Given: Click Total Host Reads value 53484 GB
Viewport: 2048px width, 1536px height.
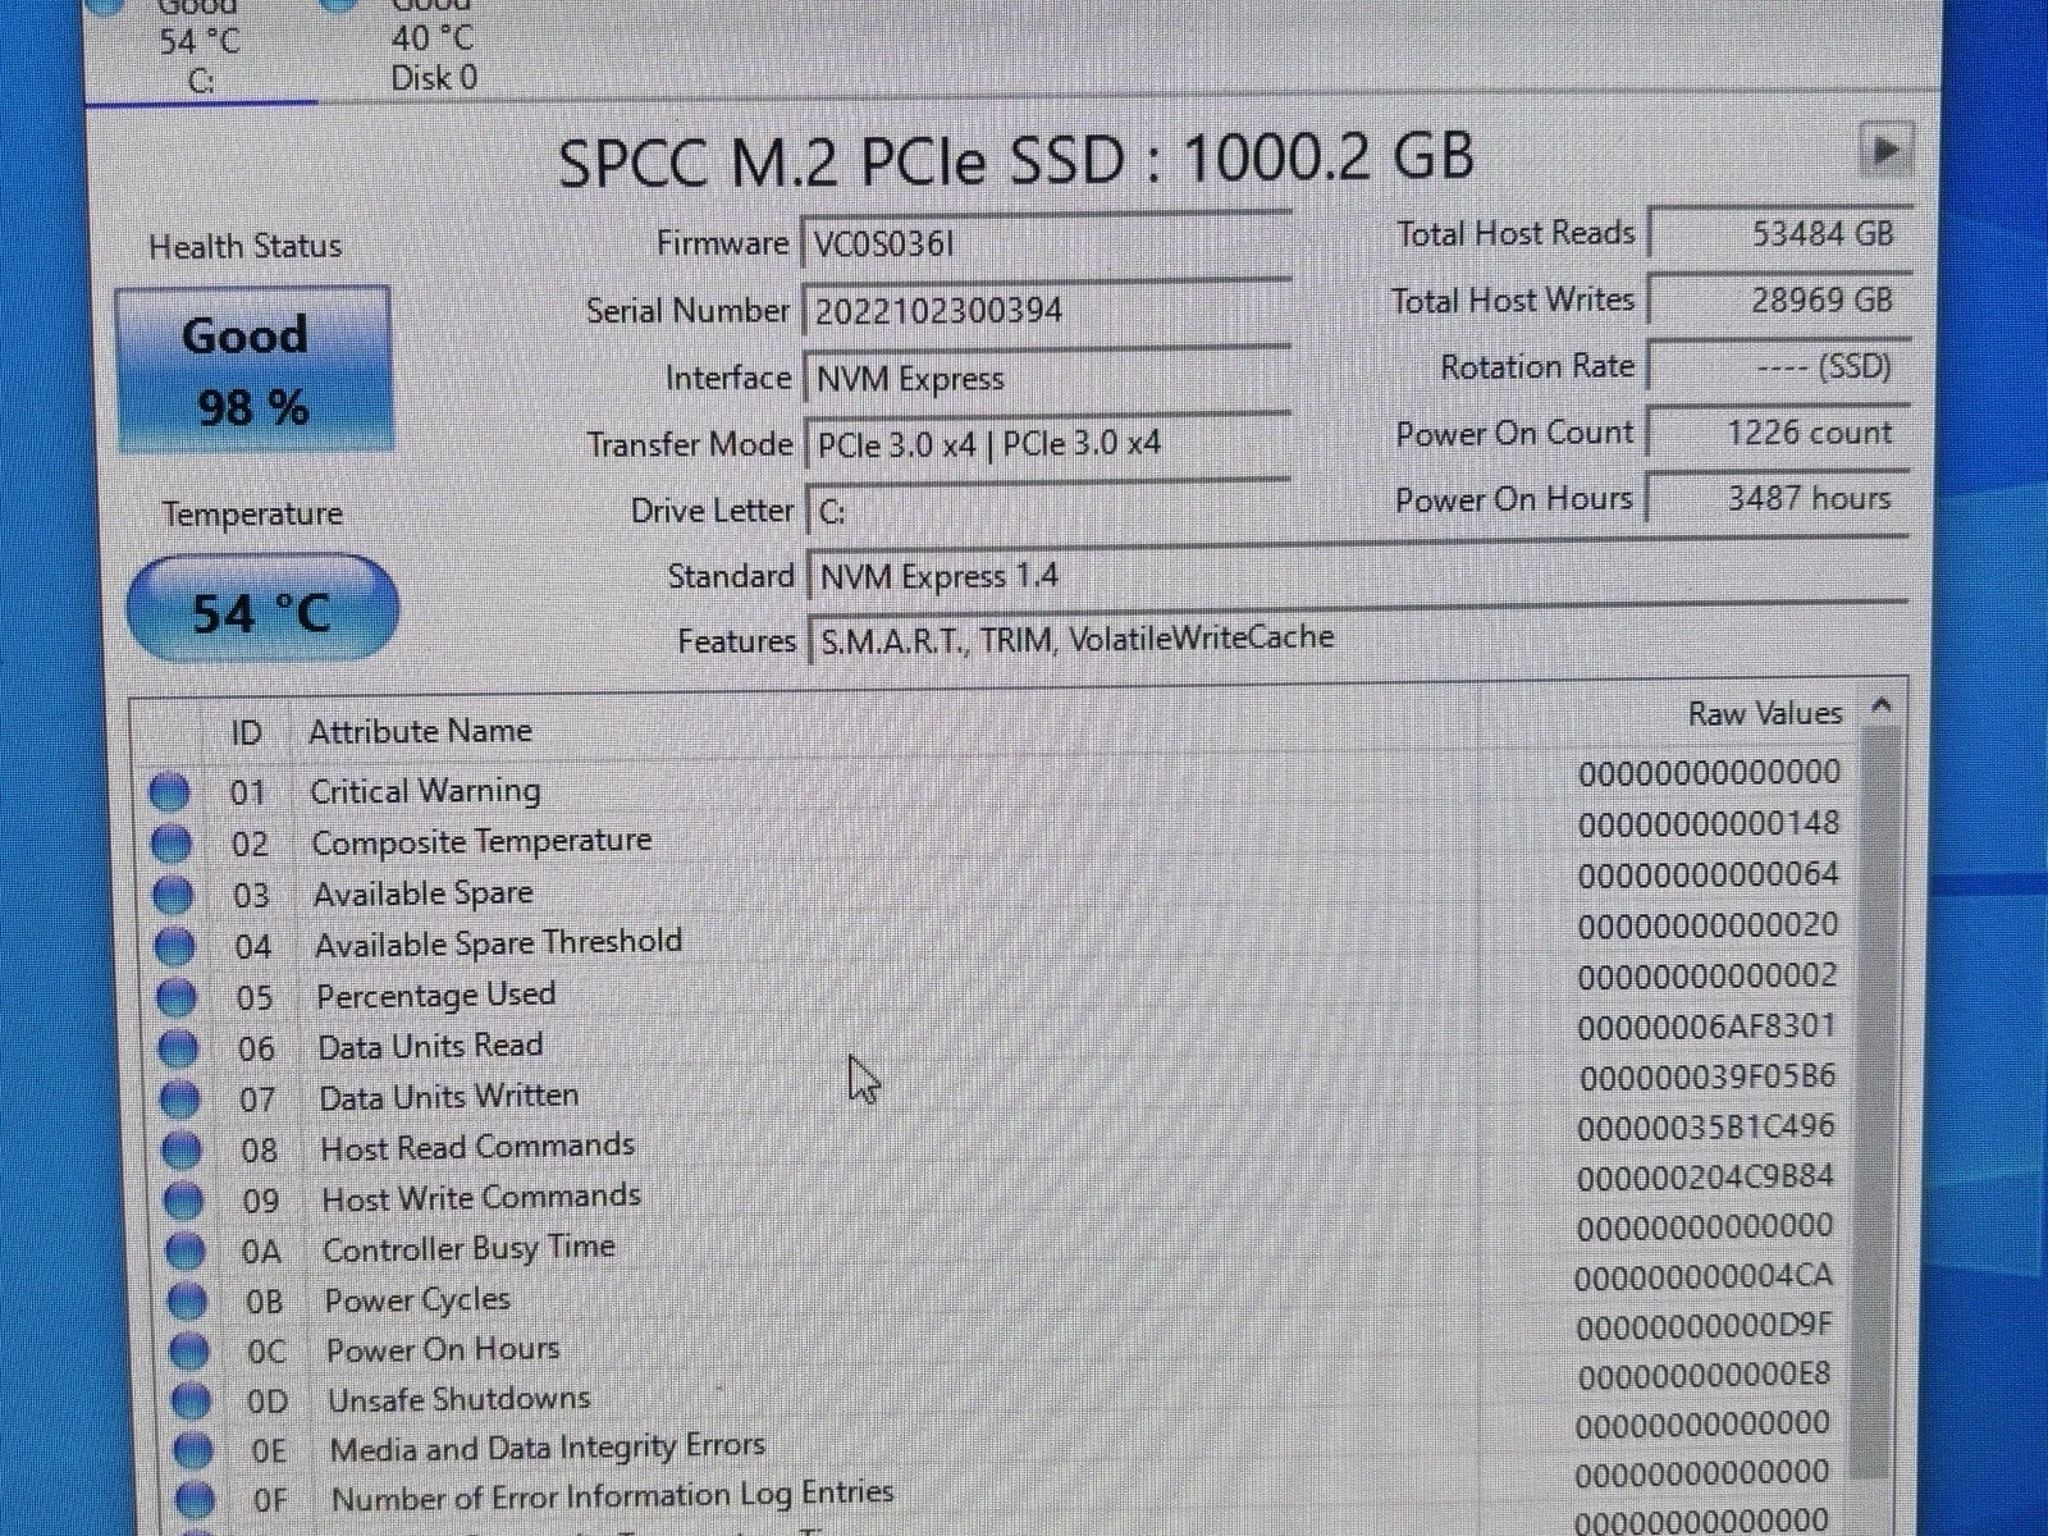Looking at the screenshot, I should 1780,234.
